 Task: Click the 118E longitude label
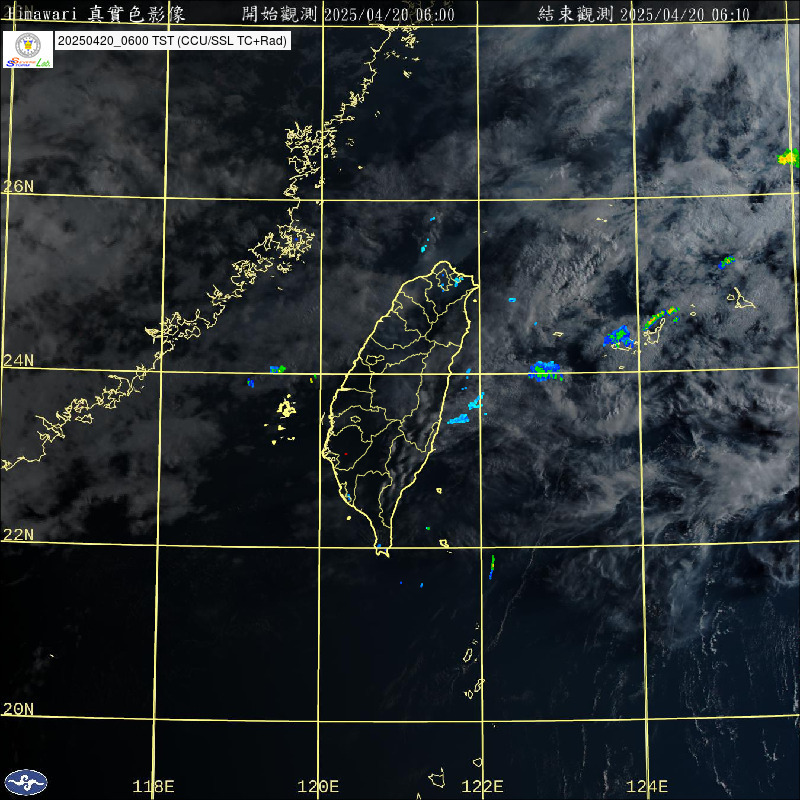[153, 786]
